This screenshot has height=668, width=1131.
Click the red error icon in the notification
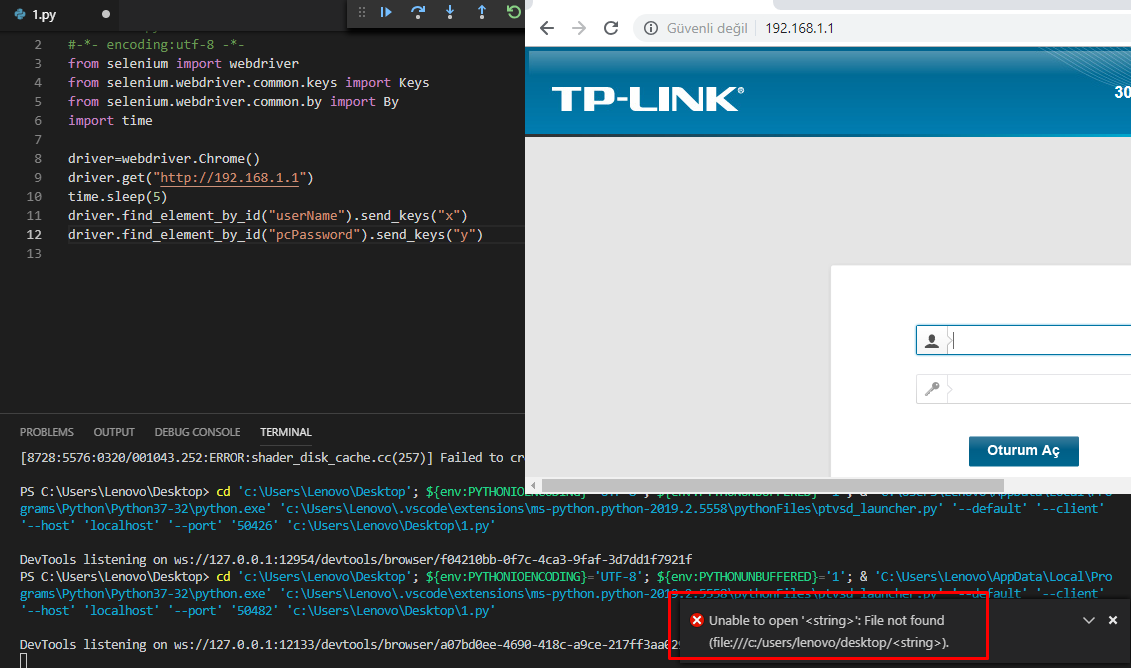[697, 620]
